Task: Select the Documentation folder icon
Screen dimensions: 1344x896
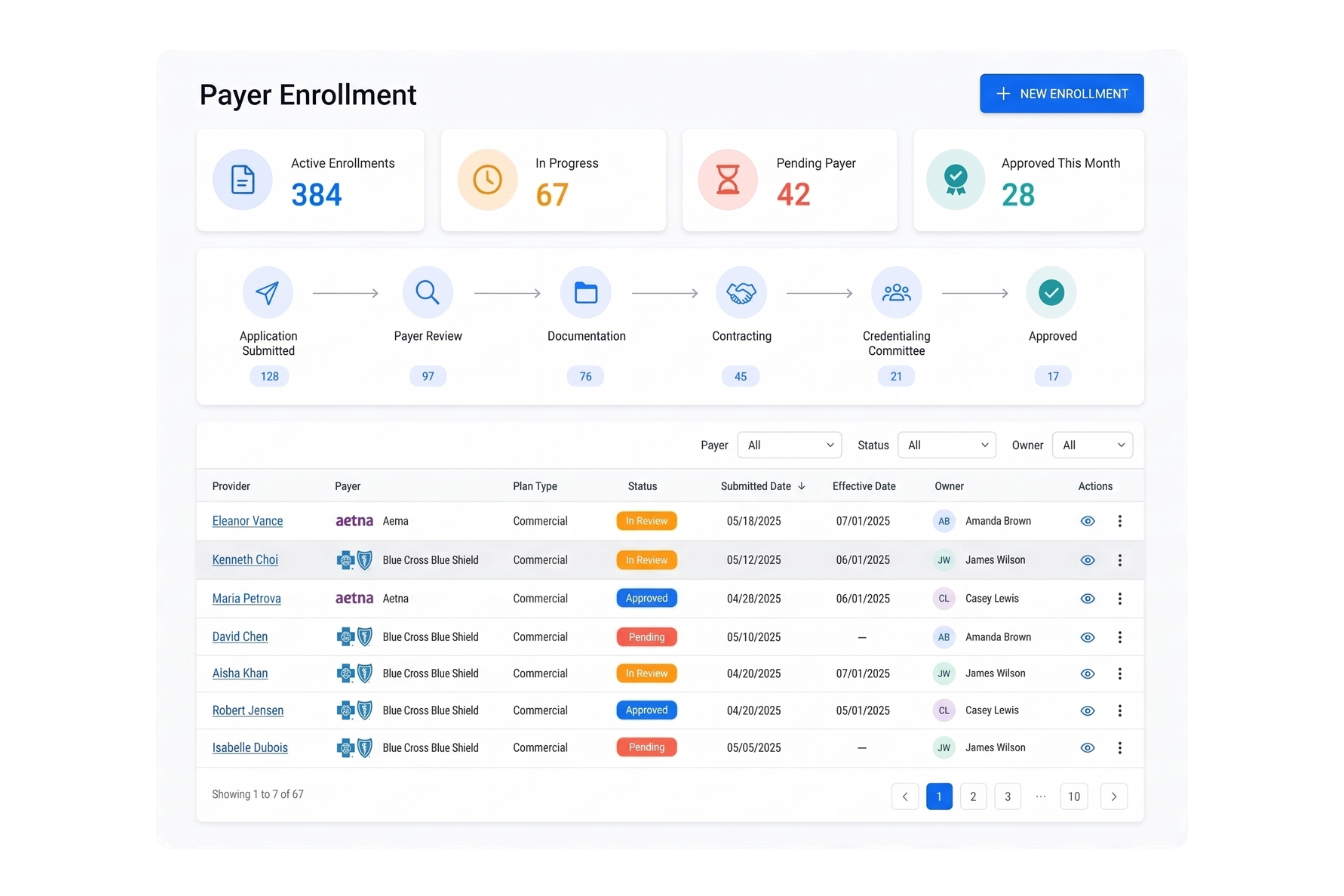Action: (586, 292)
